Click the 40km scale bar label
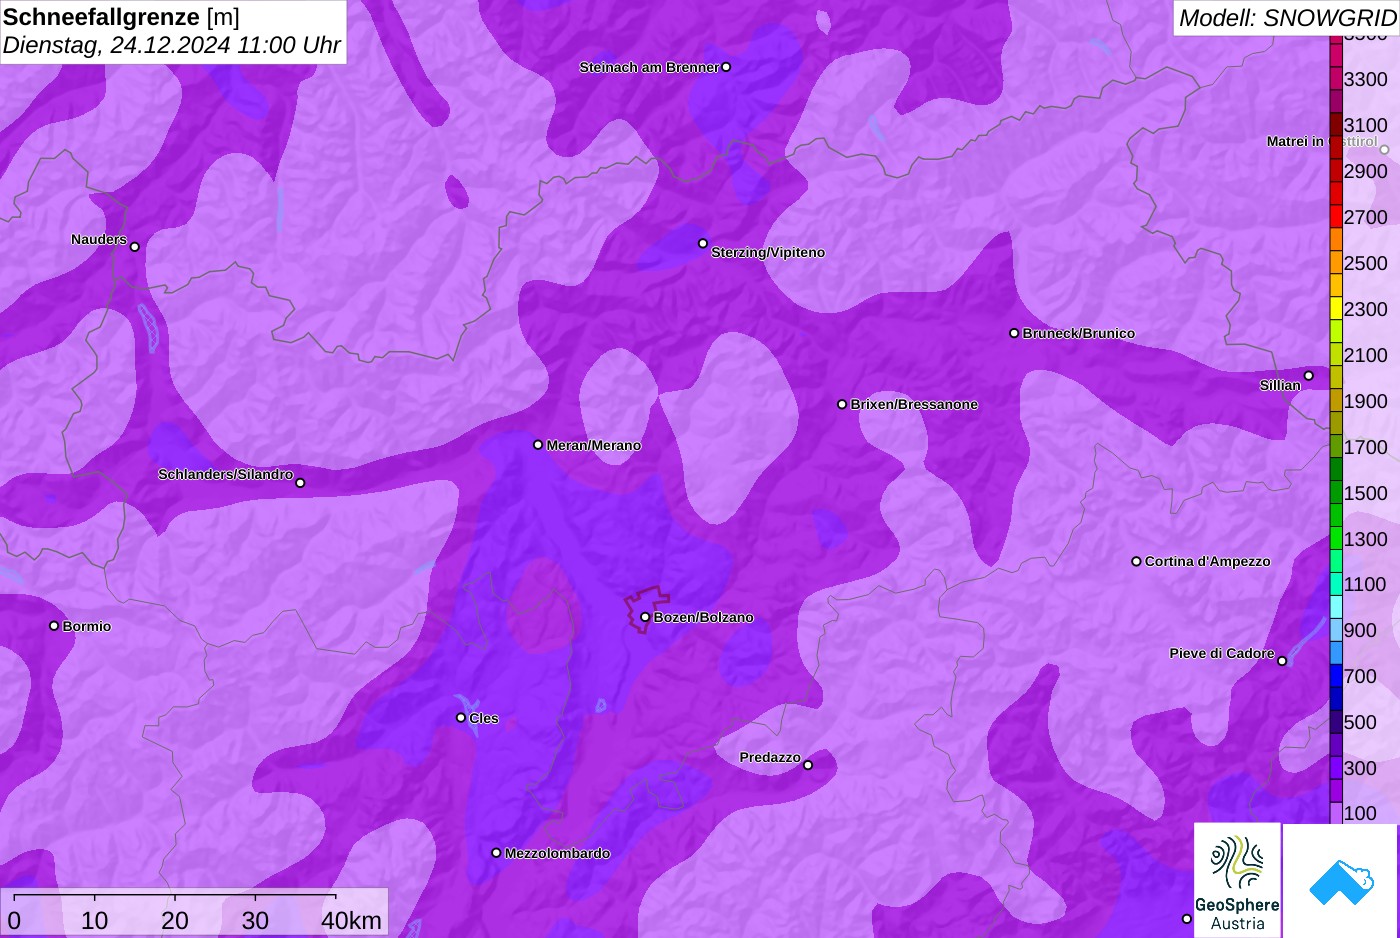1400x938 pixels. [351, 921]
